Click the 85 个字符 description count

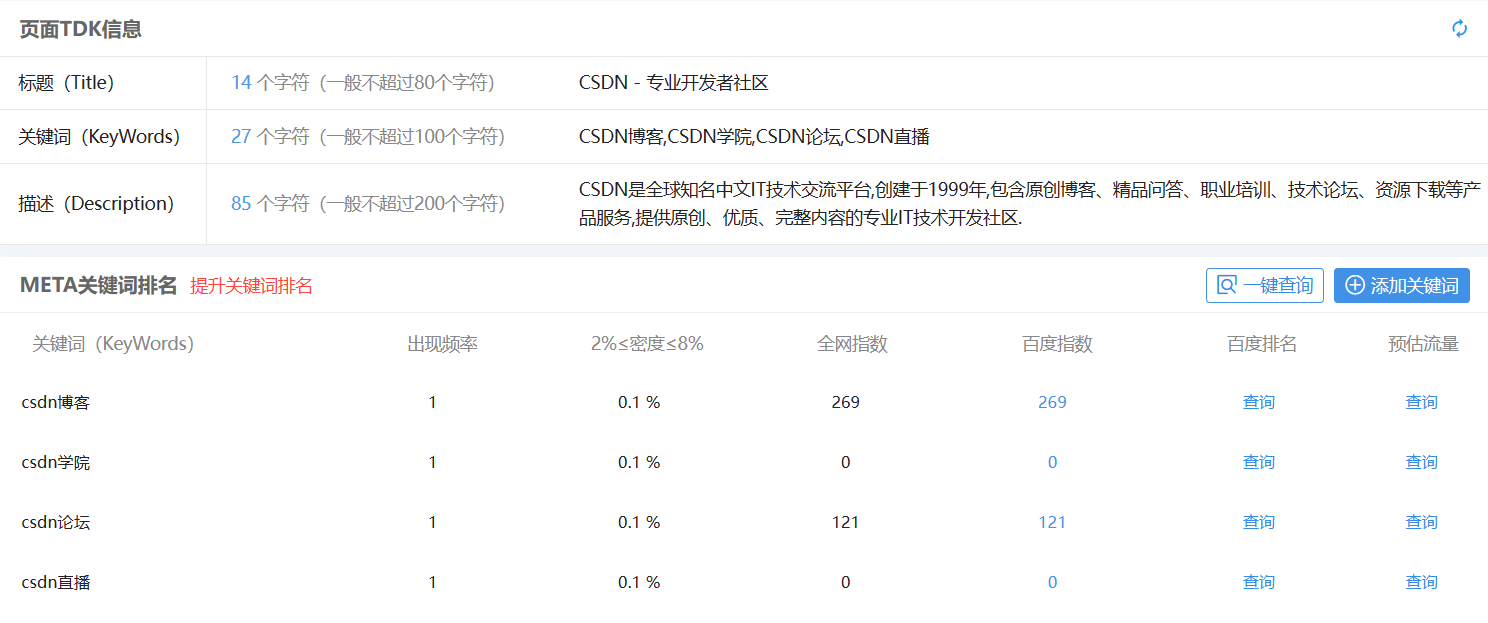click(368, 204)
